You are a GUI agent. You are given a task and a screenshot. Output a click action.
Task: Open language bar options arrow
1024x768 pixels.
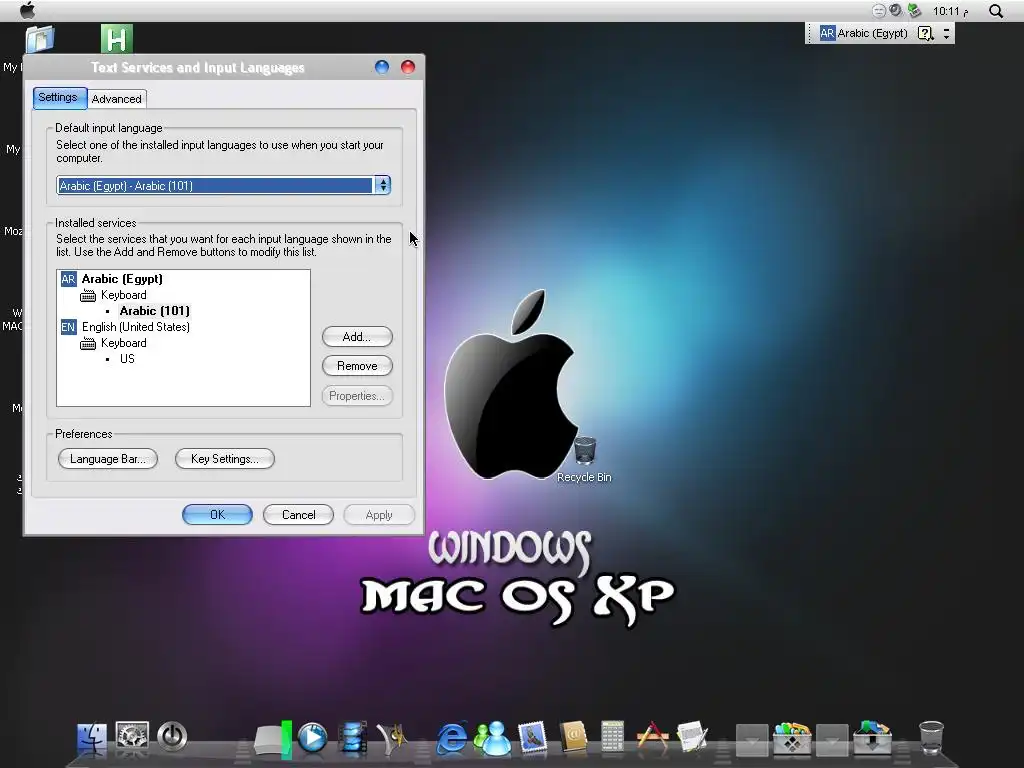tap(946, 33)
